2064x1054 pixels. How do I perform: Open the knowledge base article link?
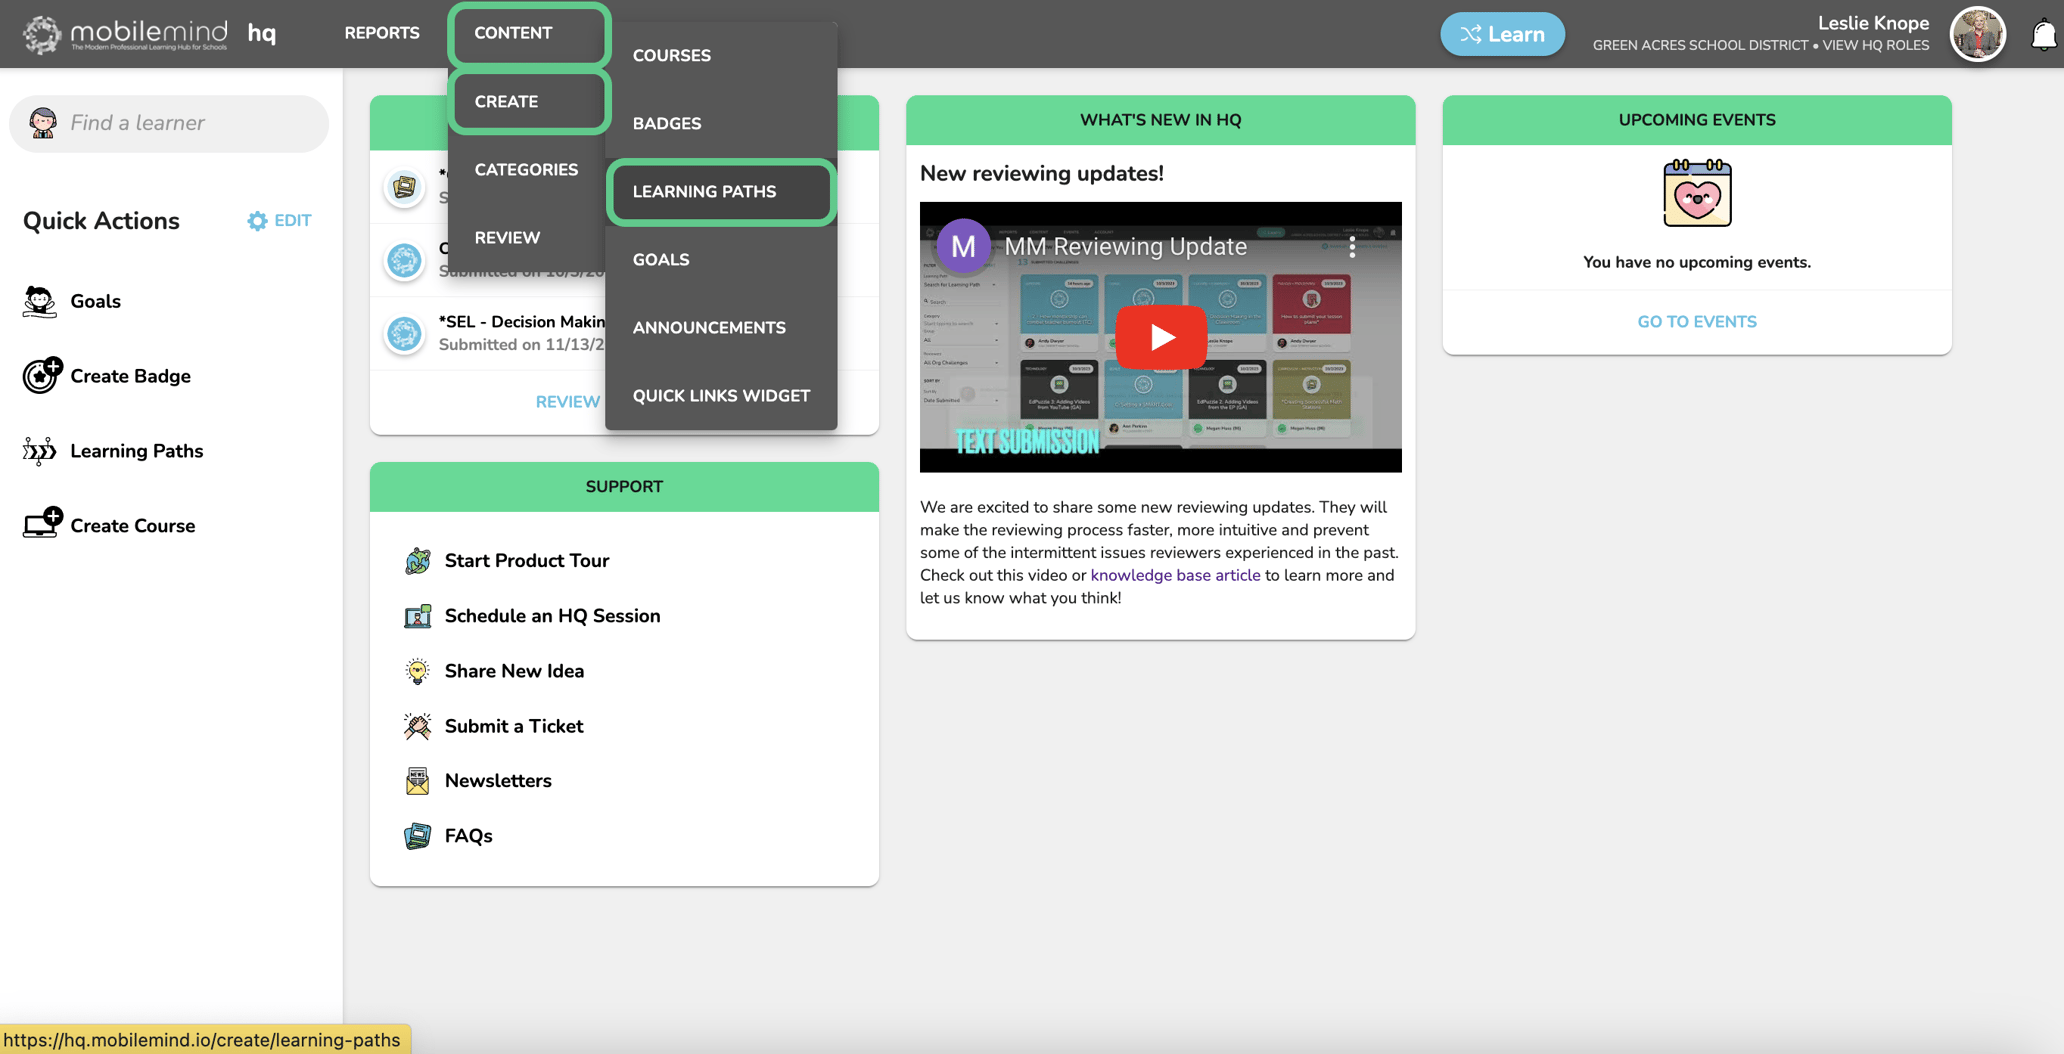1174,575
